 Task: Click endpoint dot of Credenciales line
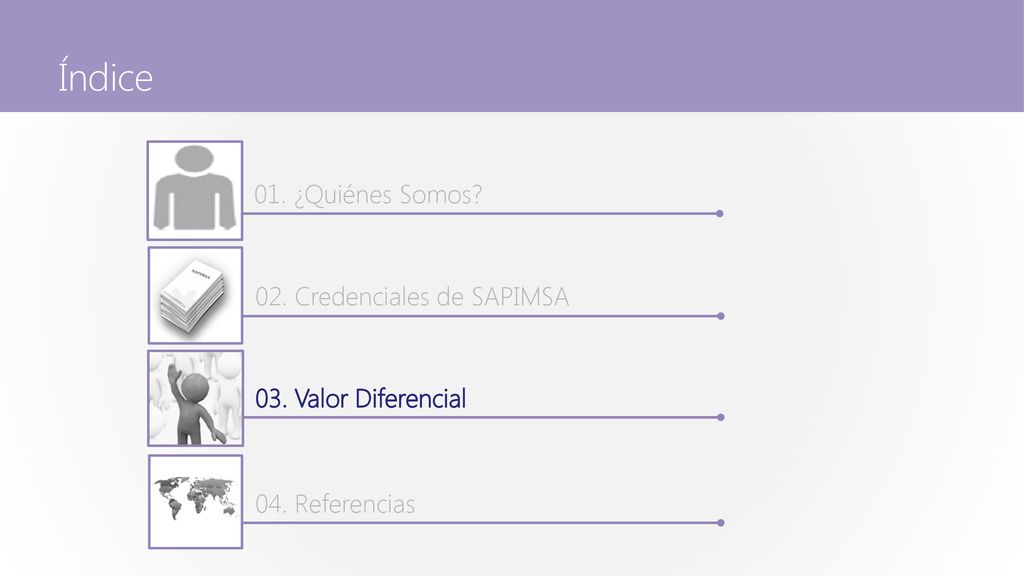click(x=721, y=316)
